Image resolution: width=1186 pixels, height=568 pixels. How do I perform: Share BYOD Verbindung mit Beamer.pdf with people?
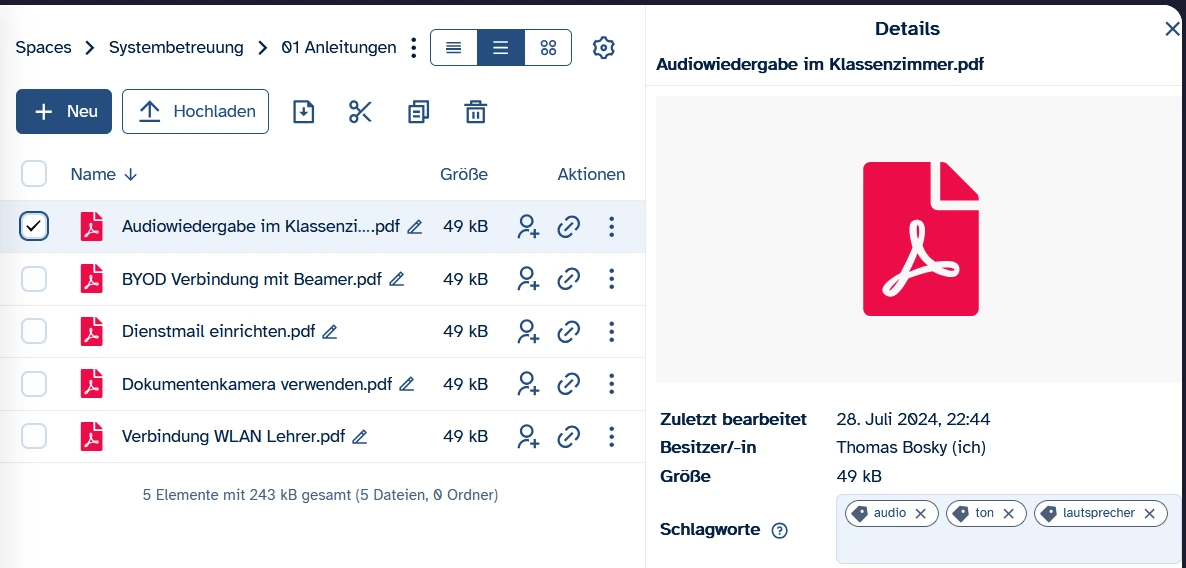528,279
